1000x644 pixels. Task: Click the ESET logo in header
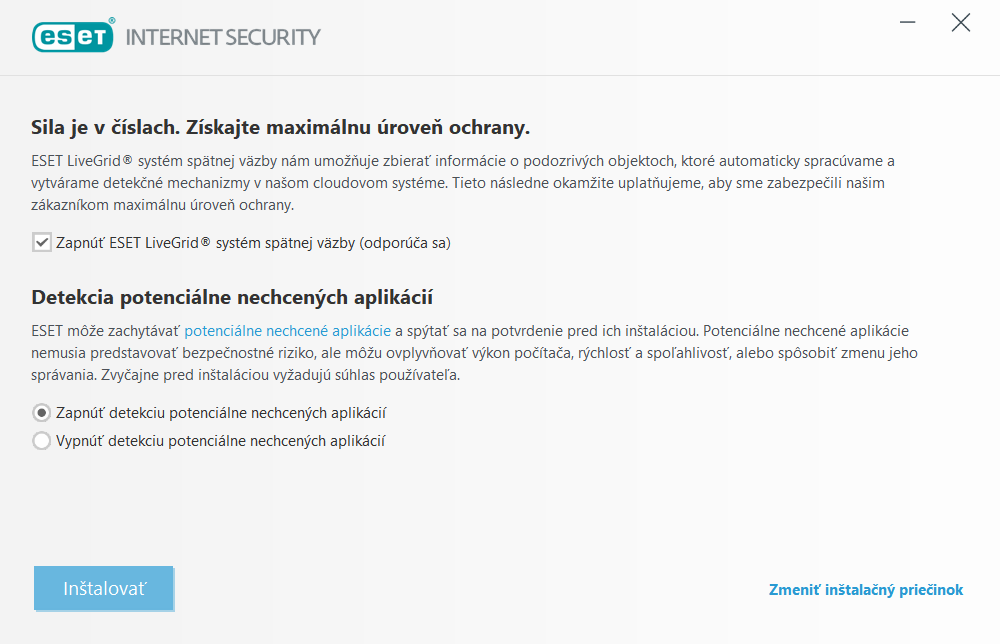[73, 37]
